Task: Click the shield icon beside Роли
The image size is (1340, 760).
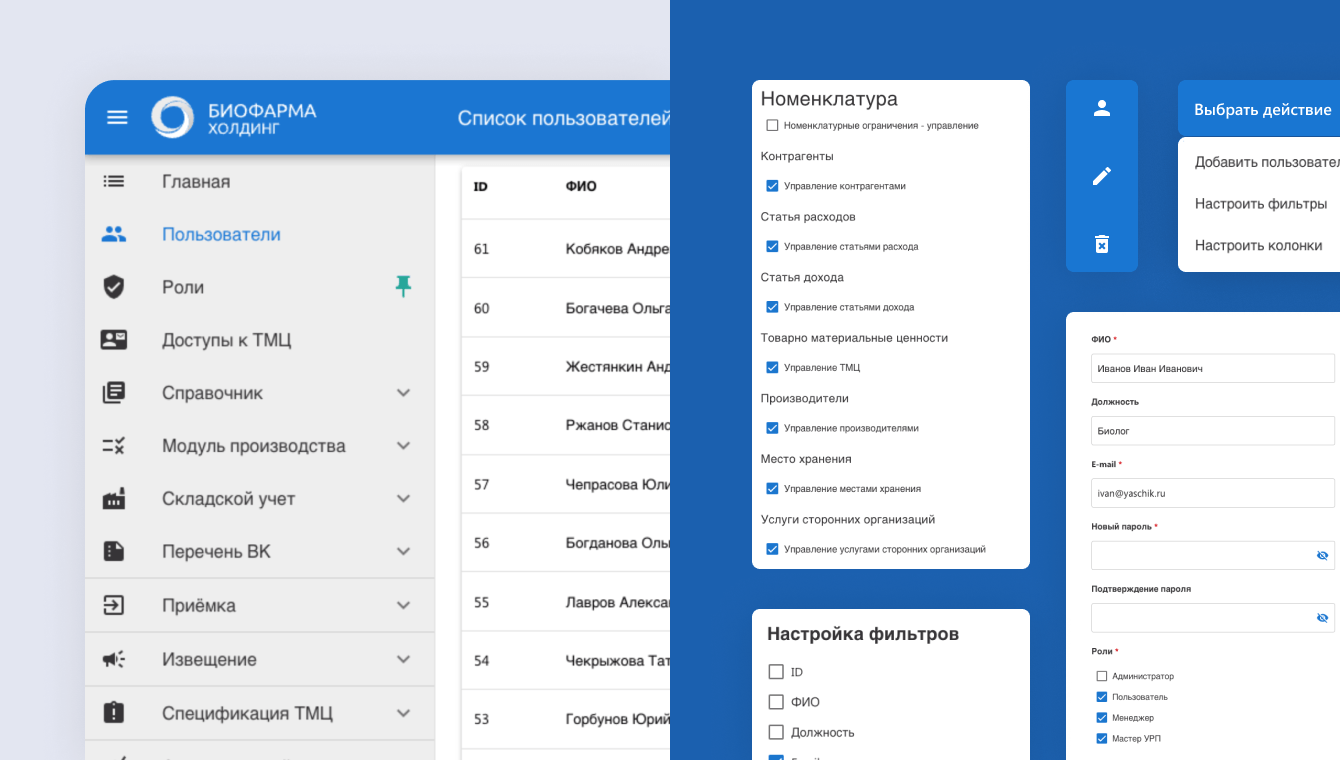Action: click(x=114, y=287)
